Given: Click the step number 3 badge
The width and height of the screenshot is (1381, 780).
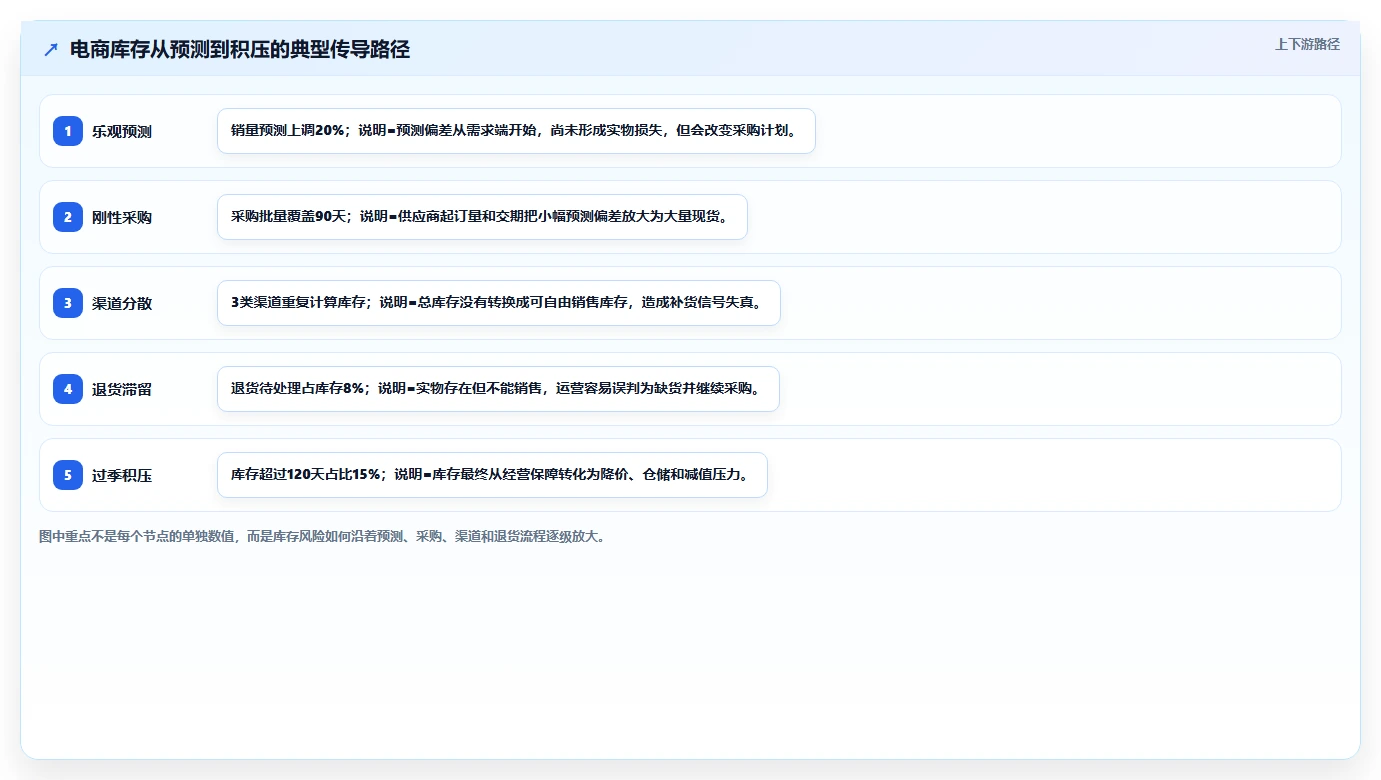Looking at the screenshot, I should click(x=68, y=303).
